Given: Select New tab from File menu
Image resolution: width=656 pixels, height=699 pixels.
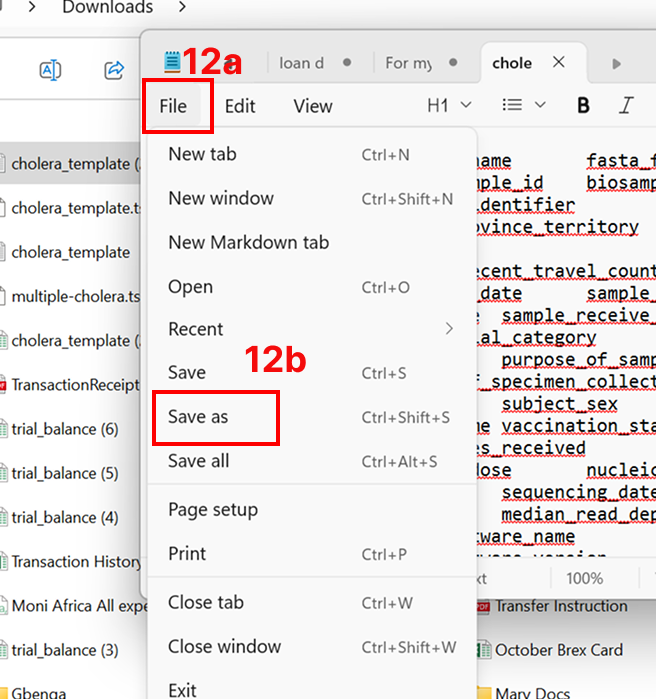Looking at the screenshot, I should 312,154.
